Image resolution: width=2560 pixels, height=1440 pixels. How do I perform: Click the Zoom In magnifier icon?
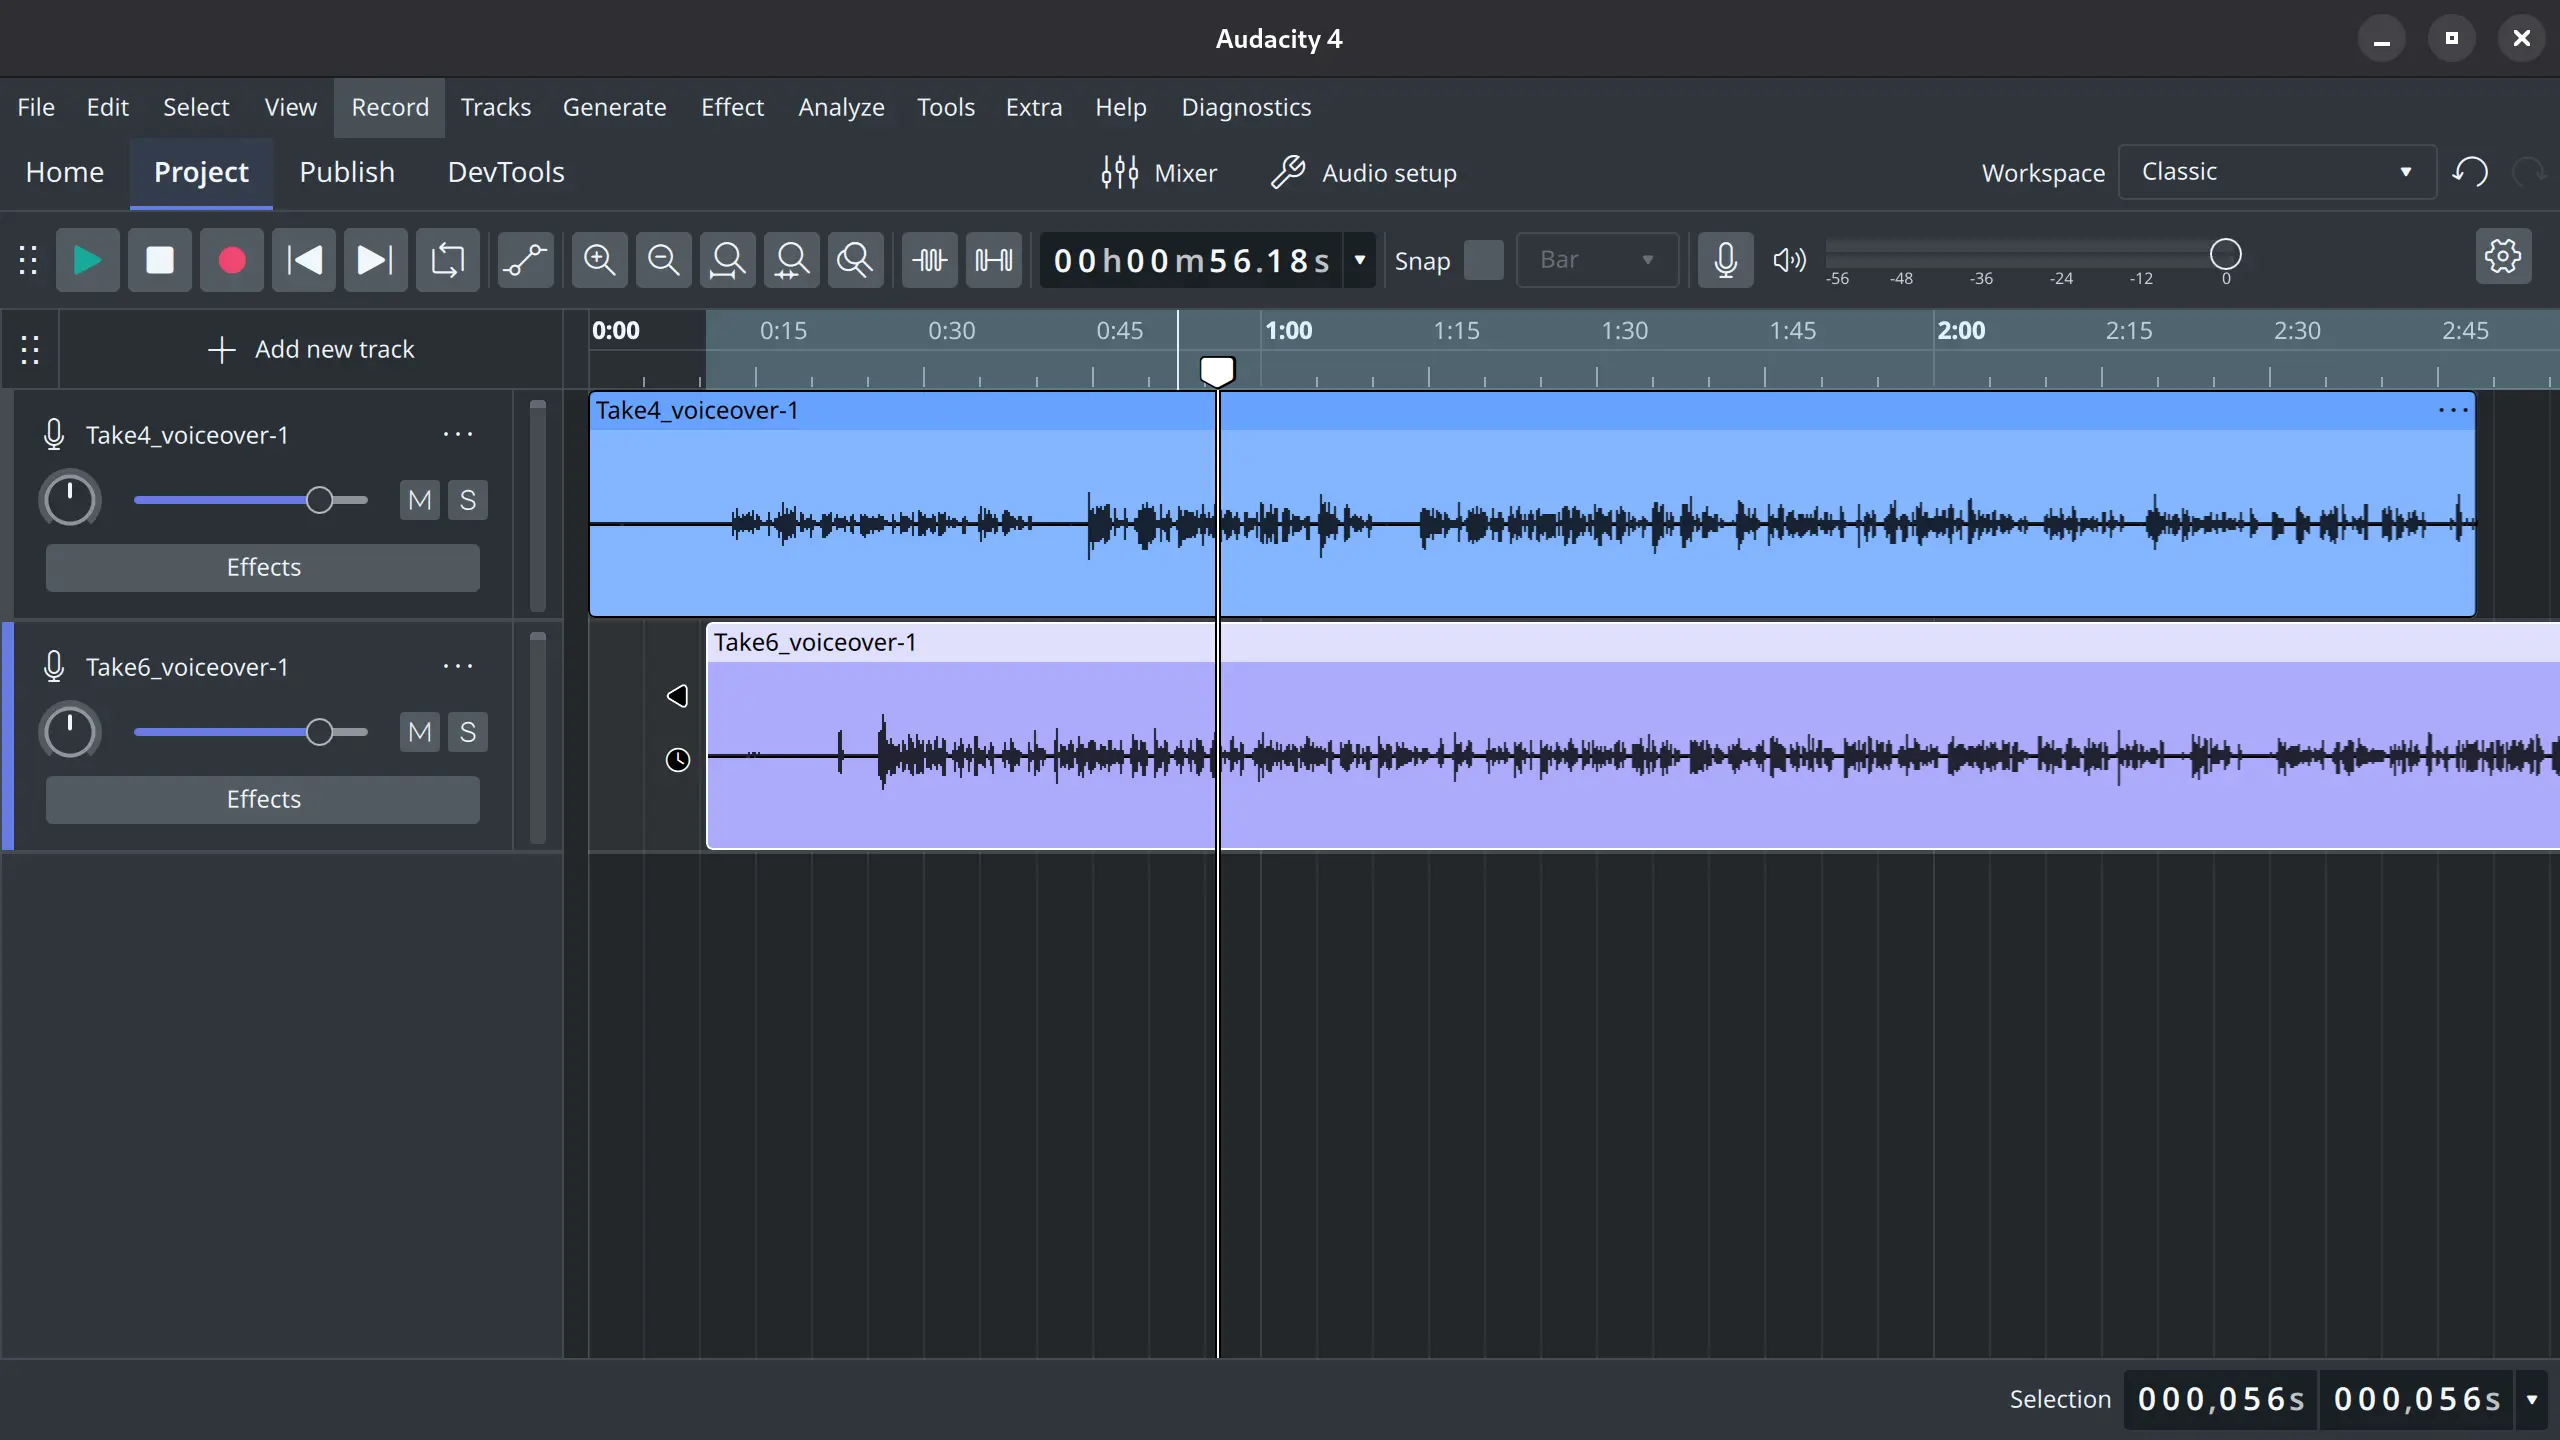(x=599, y=261)
